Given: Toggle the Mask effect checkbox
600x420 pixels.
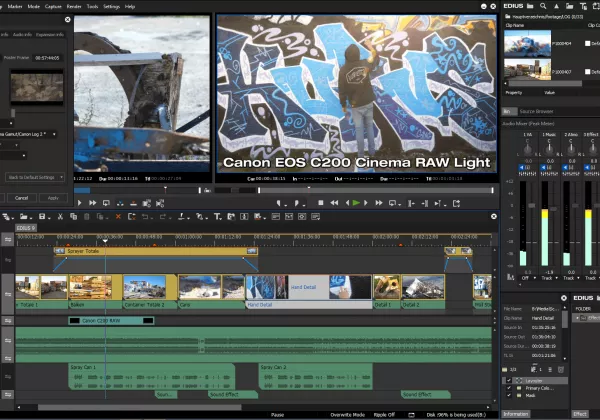Looking at the screenshot, I should (x=509, y=395).
